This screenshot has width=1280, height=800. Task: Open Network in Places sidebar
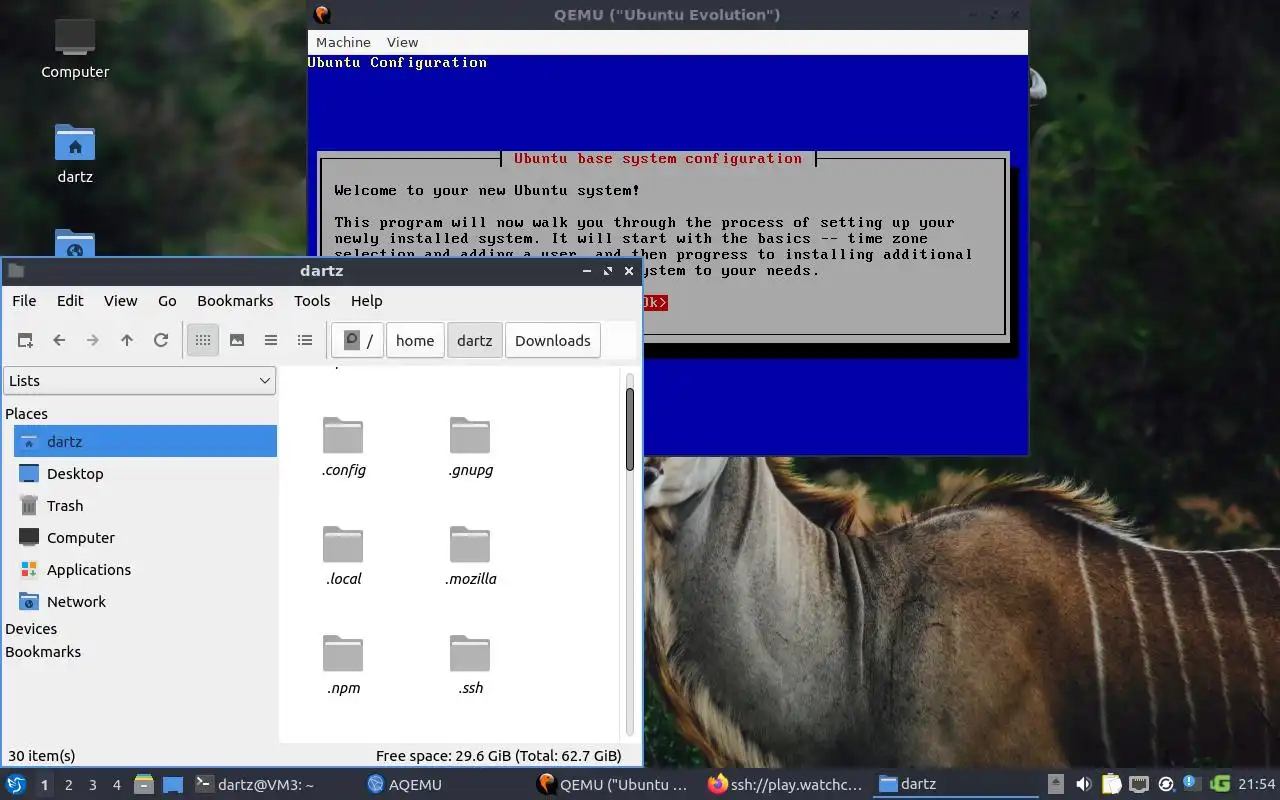click(x=145, y=601)
